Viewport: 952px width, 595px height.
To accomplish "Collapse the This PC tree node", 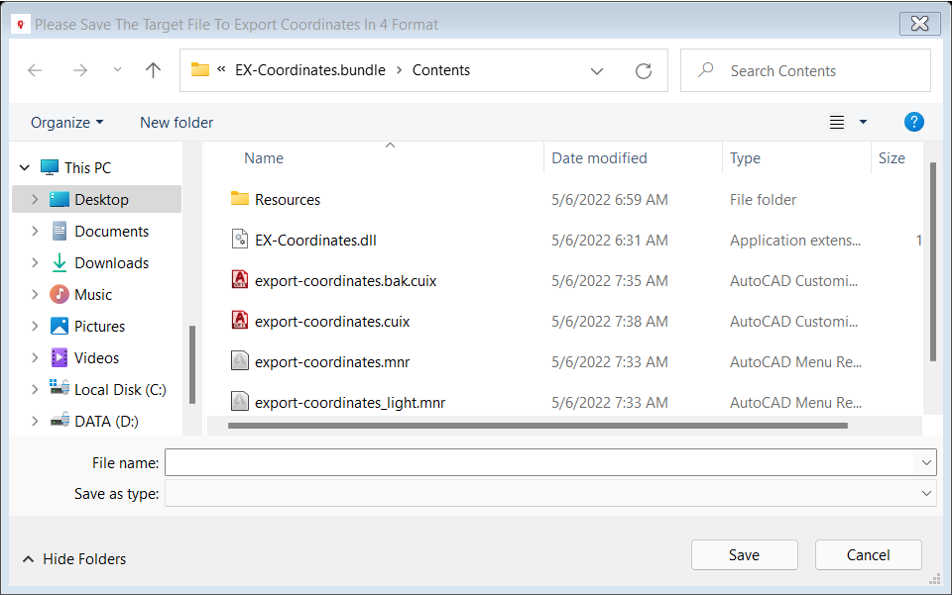I will 25,168.
